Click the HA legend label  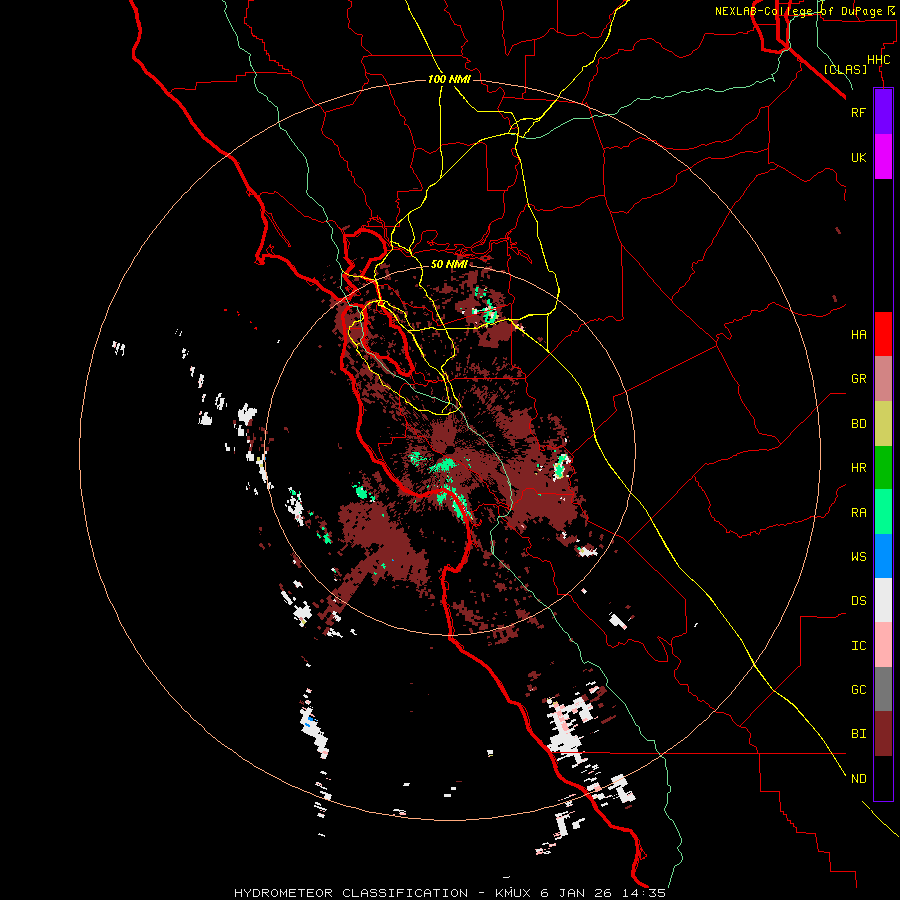858,334
